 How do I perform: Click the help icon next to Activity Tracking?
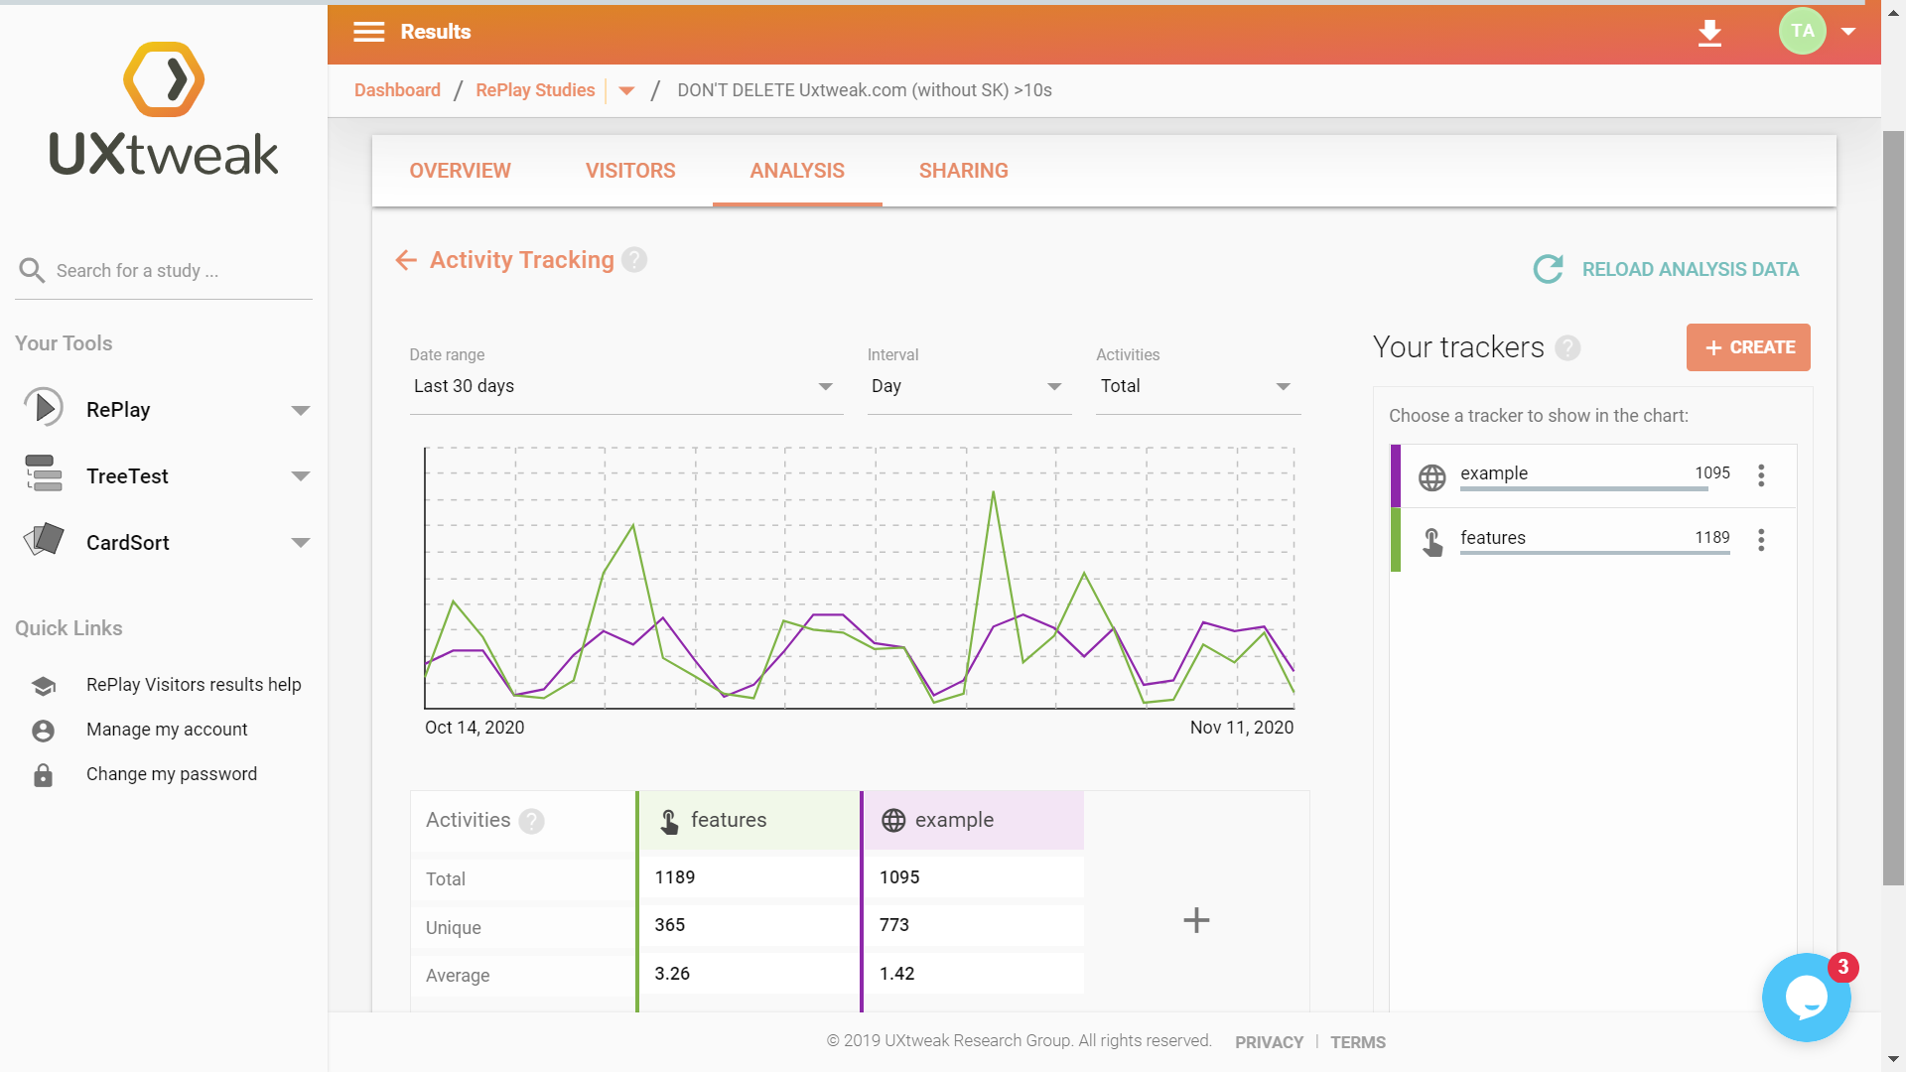[x=634, y=261]
